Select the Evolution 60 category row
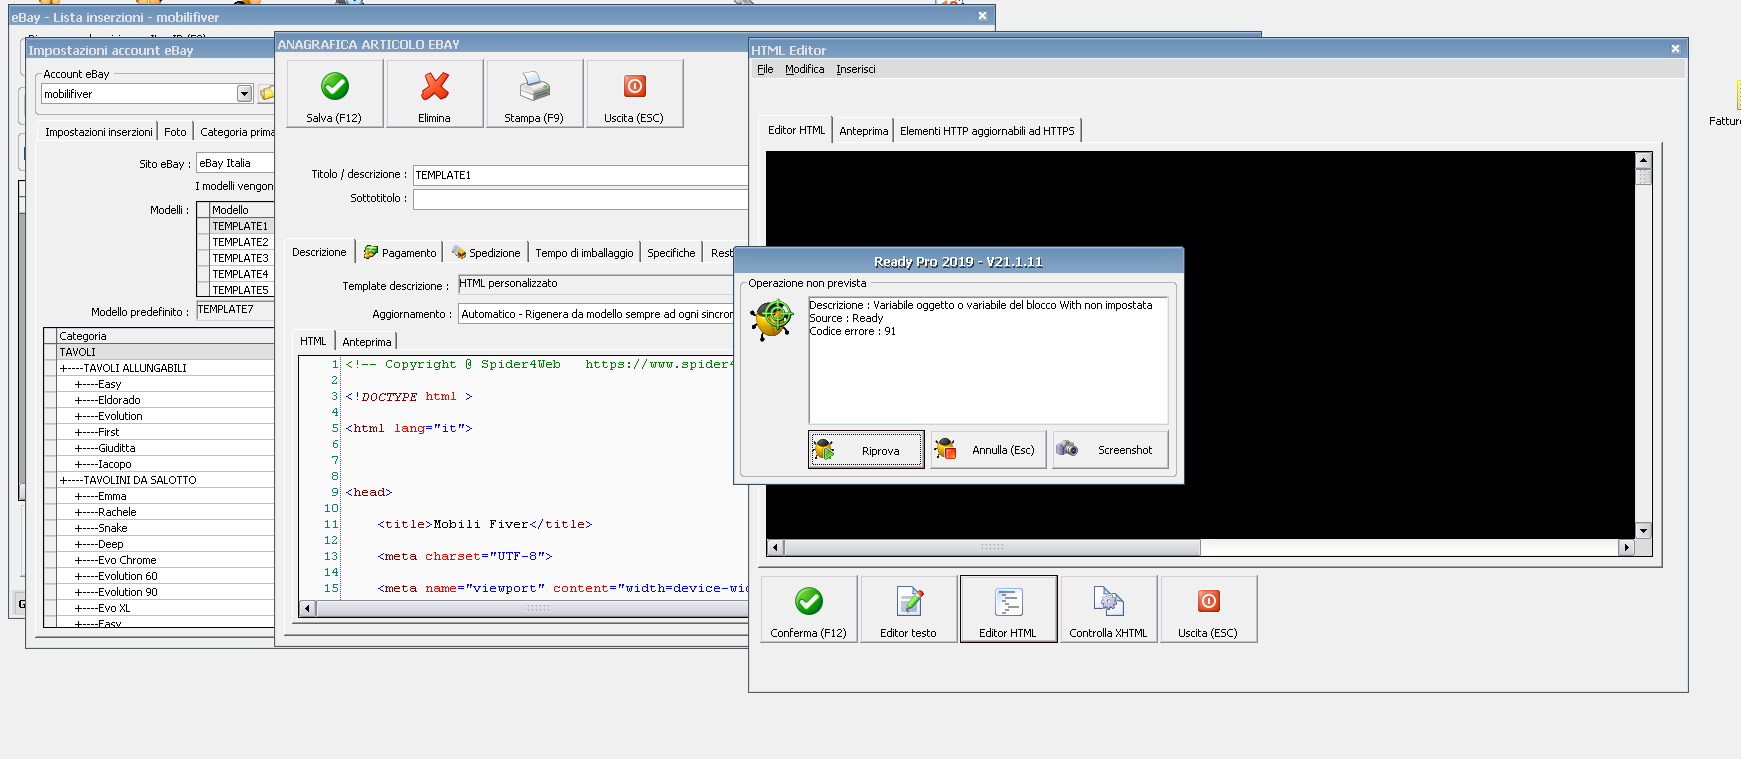Screen dimensions: 1741x759 165,576
